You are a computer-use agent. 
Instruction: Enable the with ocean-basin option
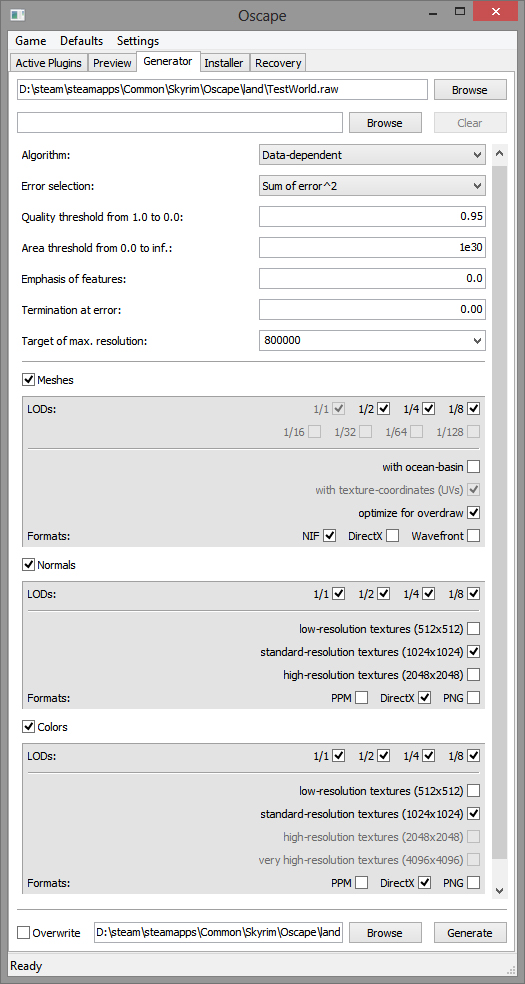click(x=474, y=467)
